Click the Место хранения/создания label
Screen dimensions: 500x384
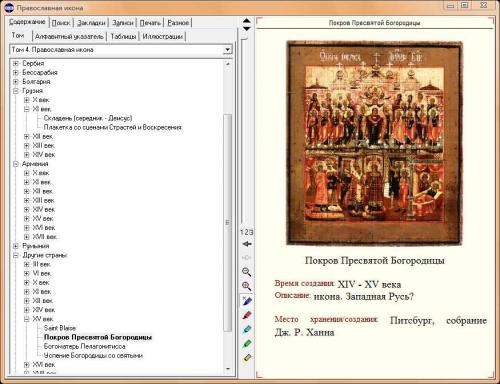326,319
